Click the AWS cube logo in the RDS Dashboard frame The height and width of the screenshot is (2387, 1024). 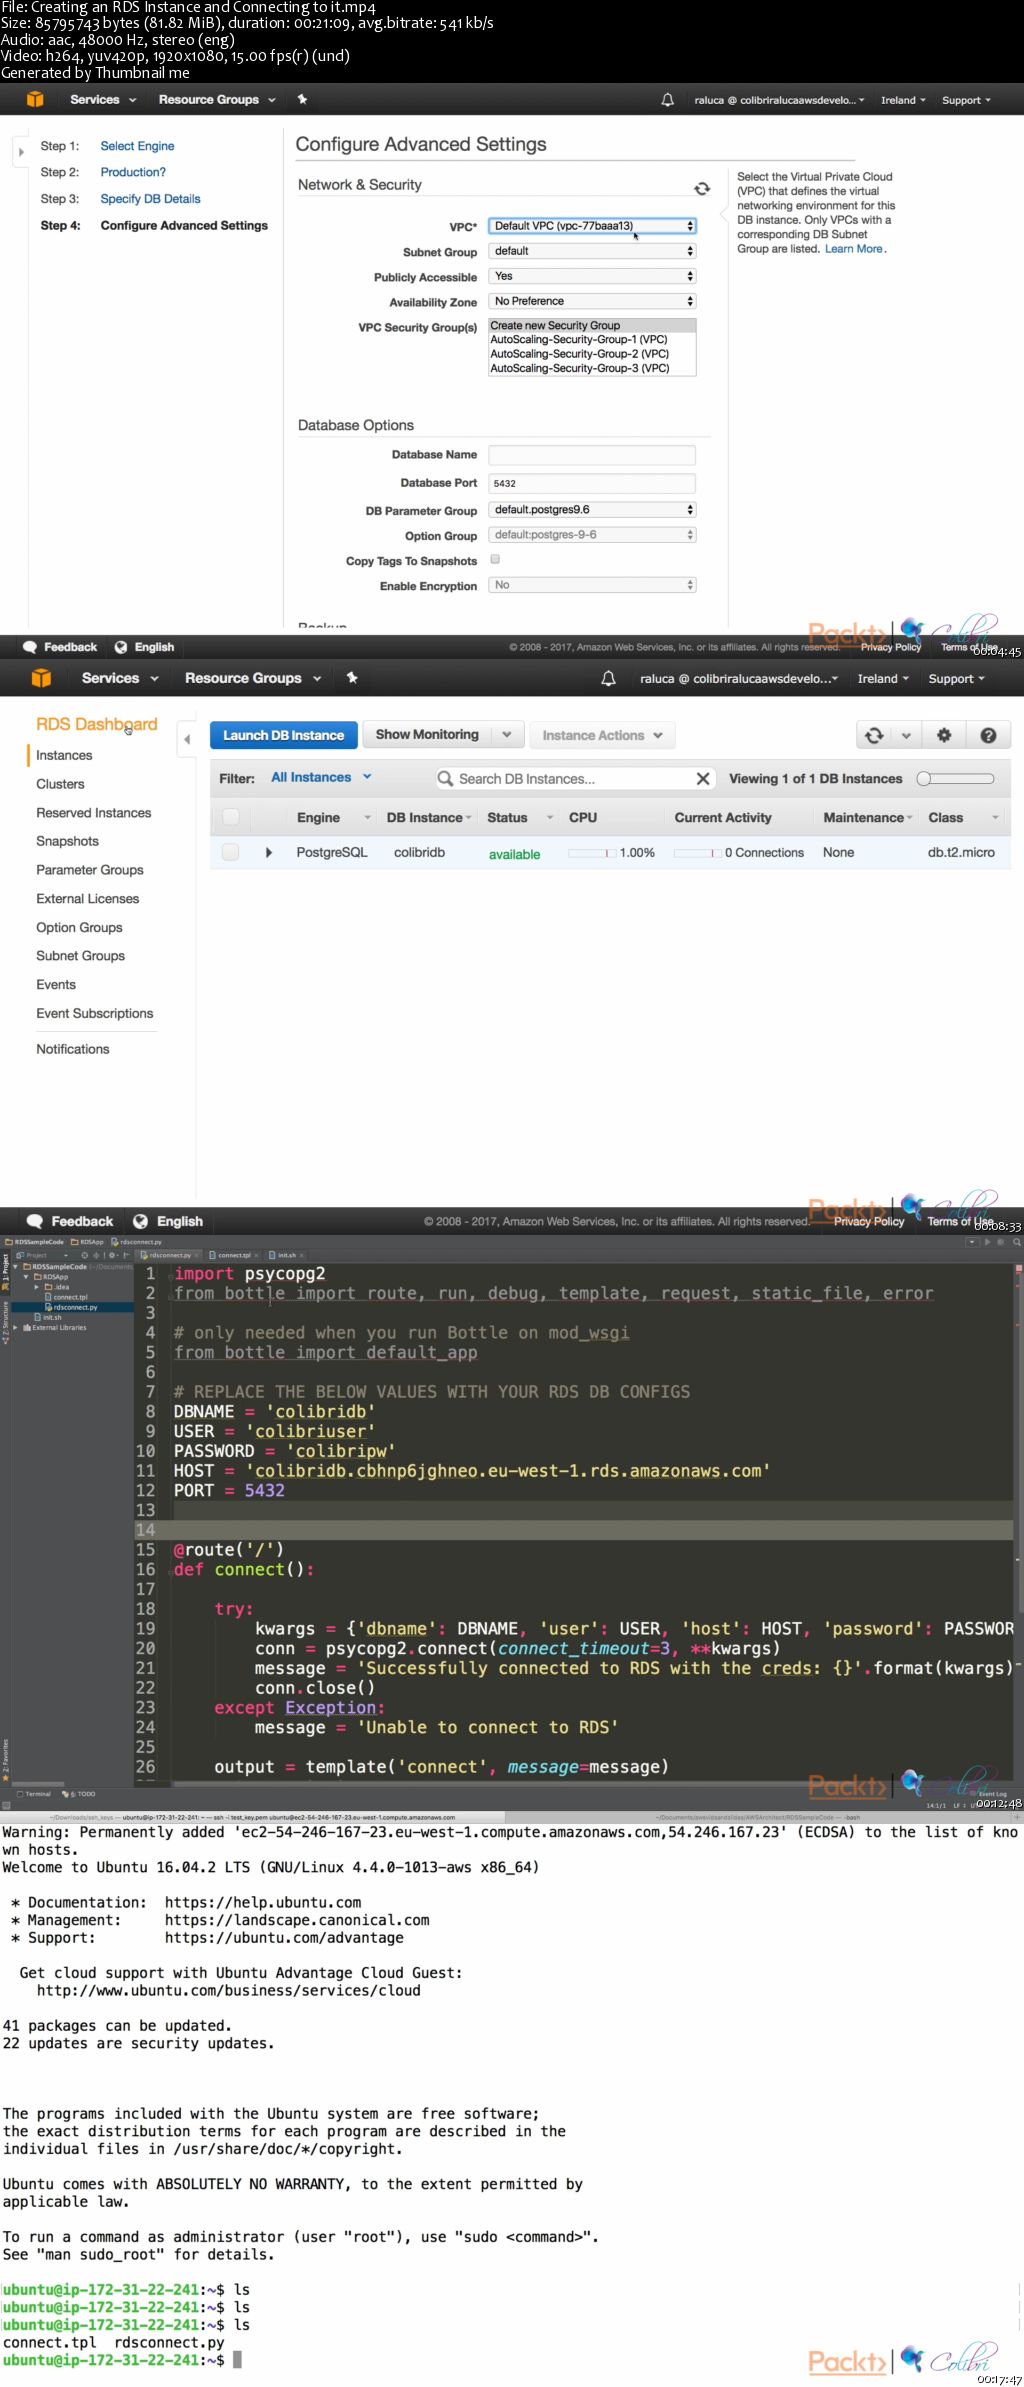tap(41, 678)
